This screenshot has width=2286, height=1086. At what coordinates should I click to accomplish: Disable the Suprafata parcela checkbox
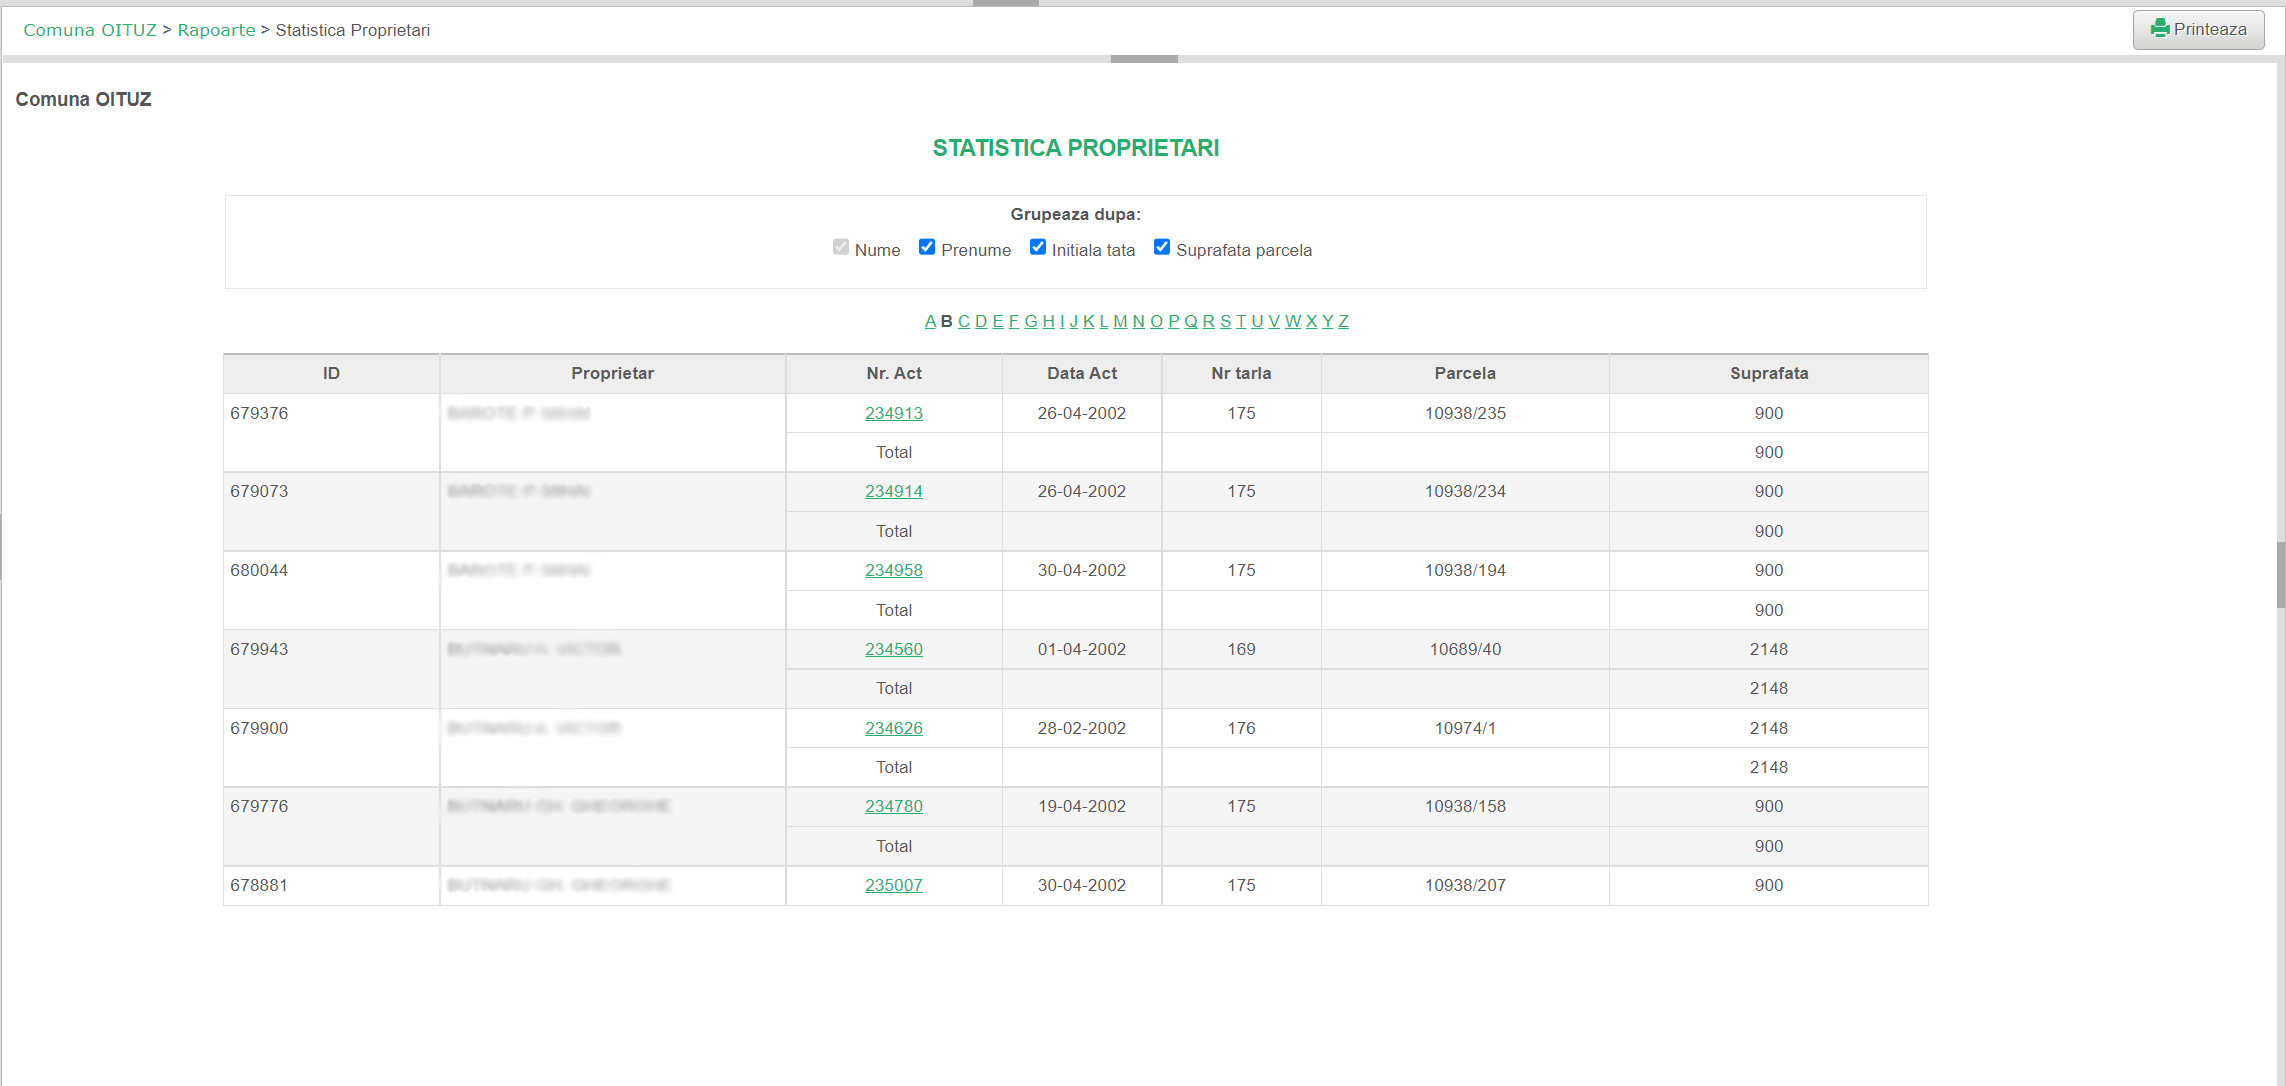coord(1162,247)
